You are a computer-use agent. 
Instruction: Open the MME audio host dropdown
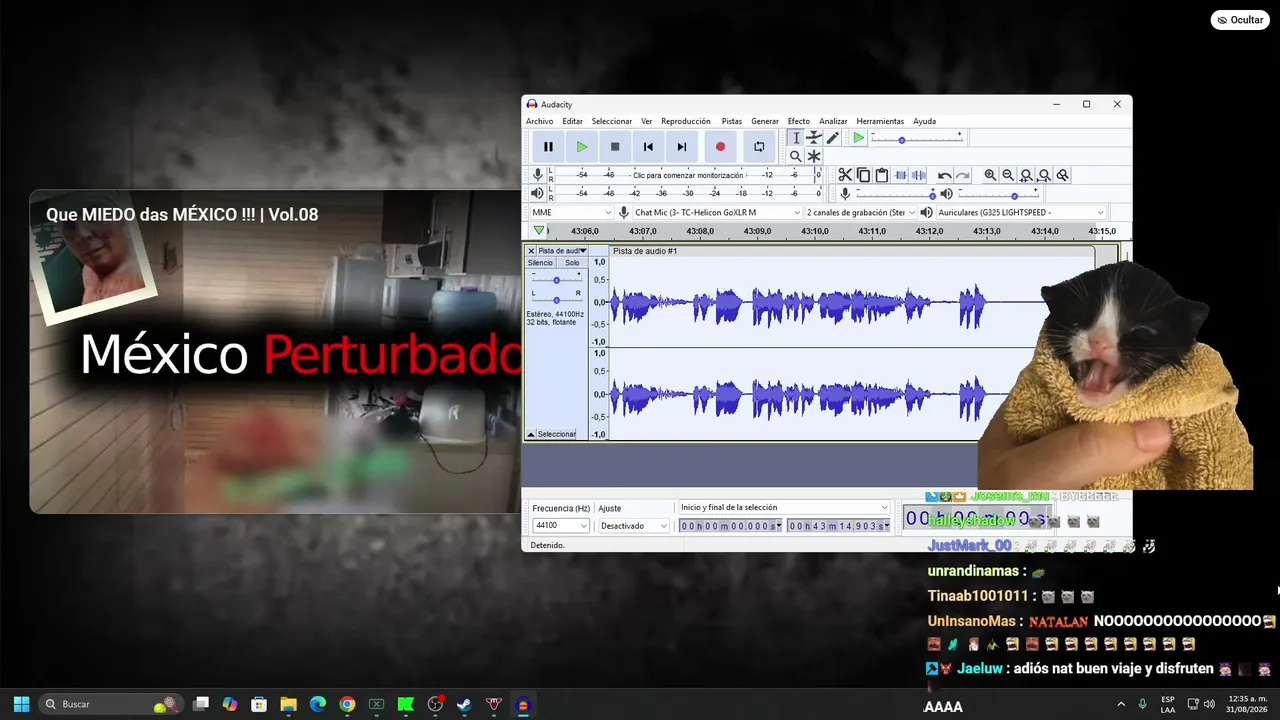[571, 212]
